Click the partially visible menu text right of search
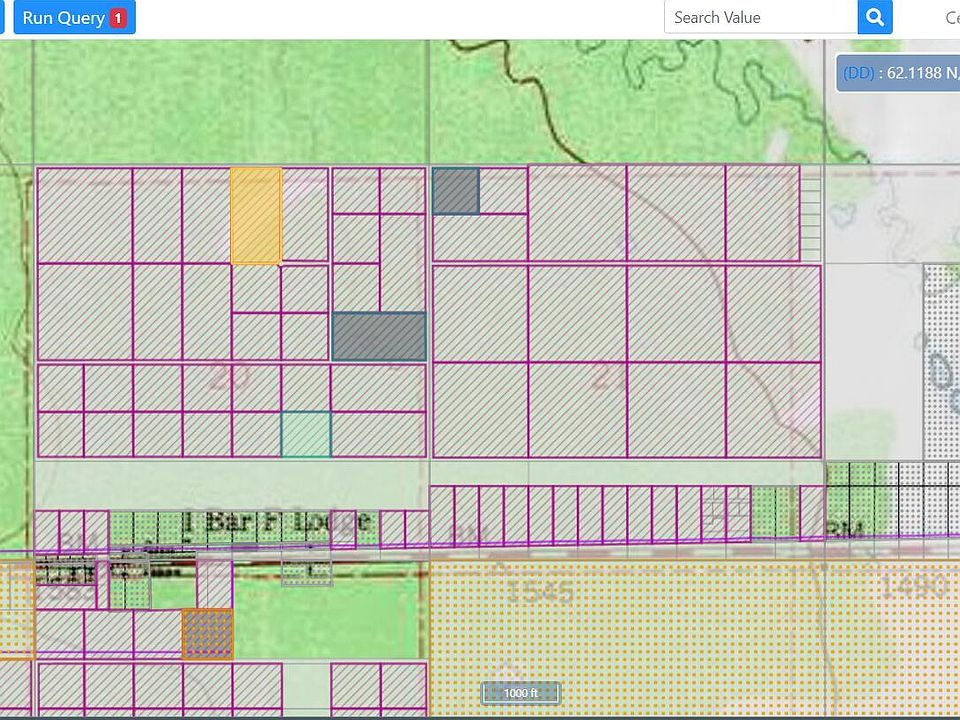960x720 pixels. [952, 18]
